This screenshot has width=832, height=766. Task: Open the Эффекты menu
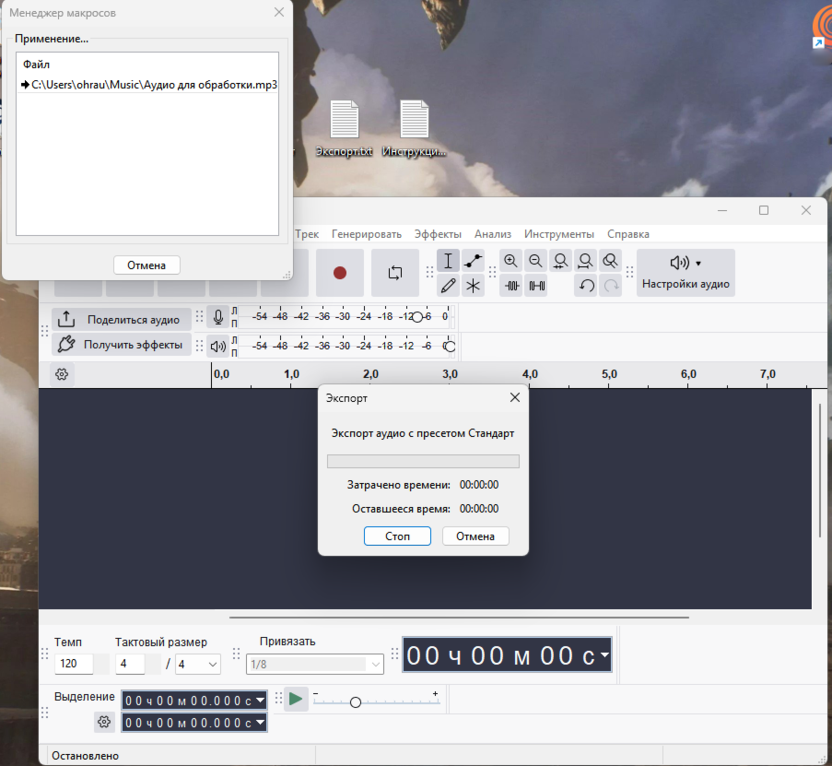[x=438, y=234]
